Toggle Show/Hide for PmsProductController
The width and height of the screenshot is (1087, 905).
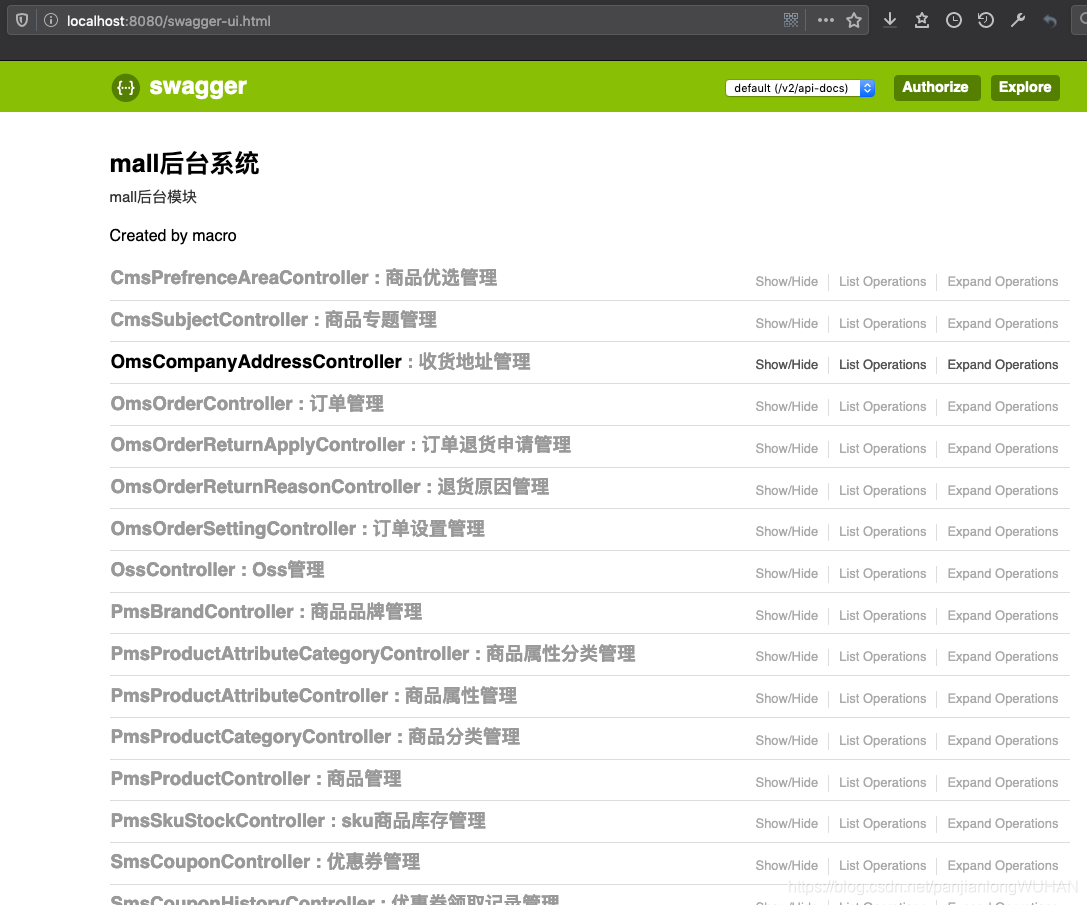[x=786, y=782]
